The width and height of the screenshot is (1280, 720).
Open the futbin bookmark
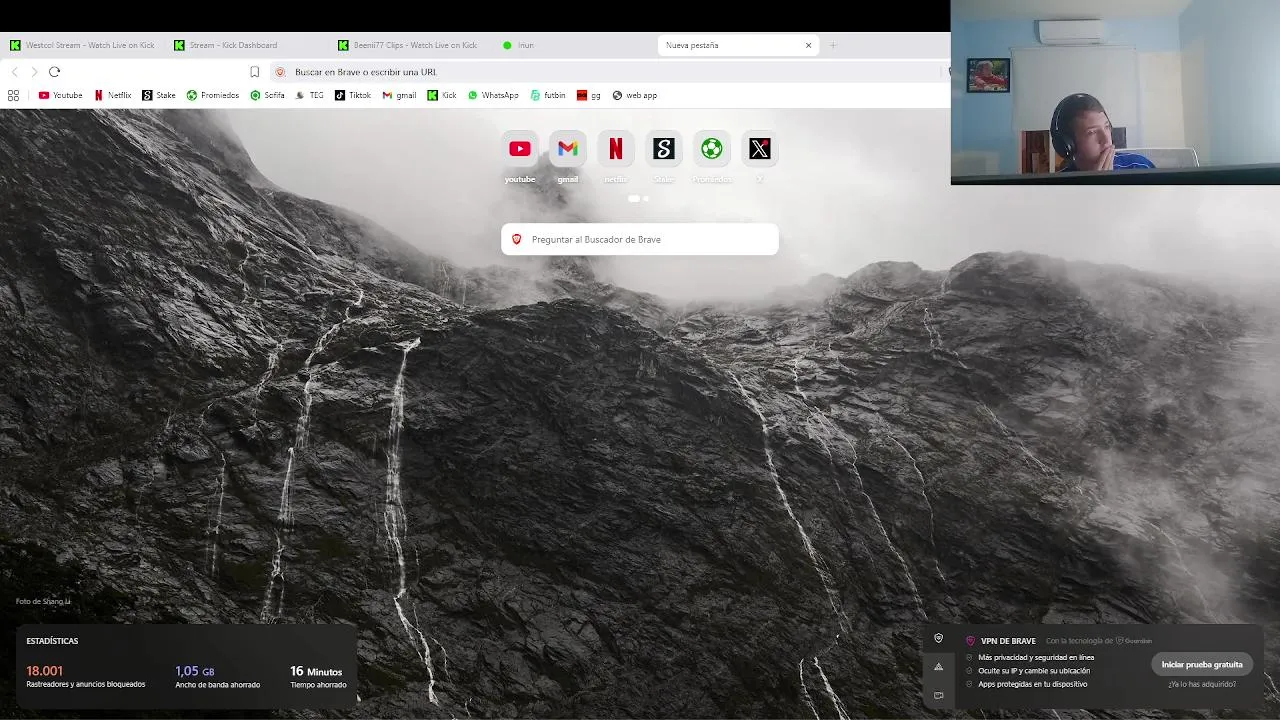tap(548, 95)
